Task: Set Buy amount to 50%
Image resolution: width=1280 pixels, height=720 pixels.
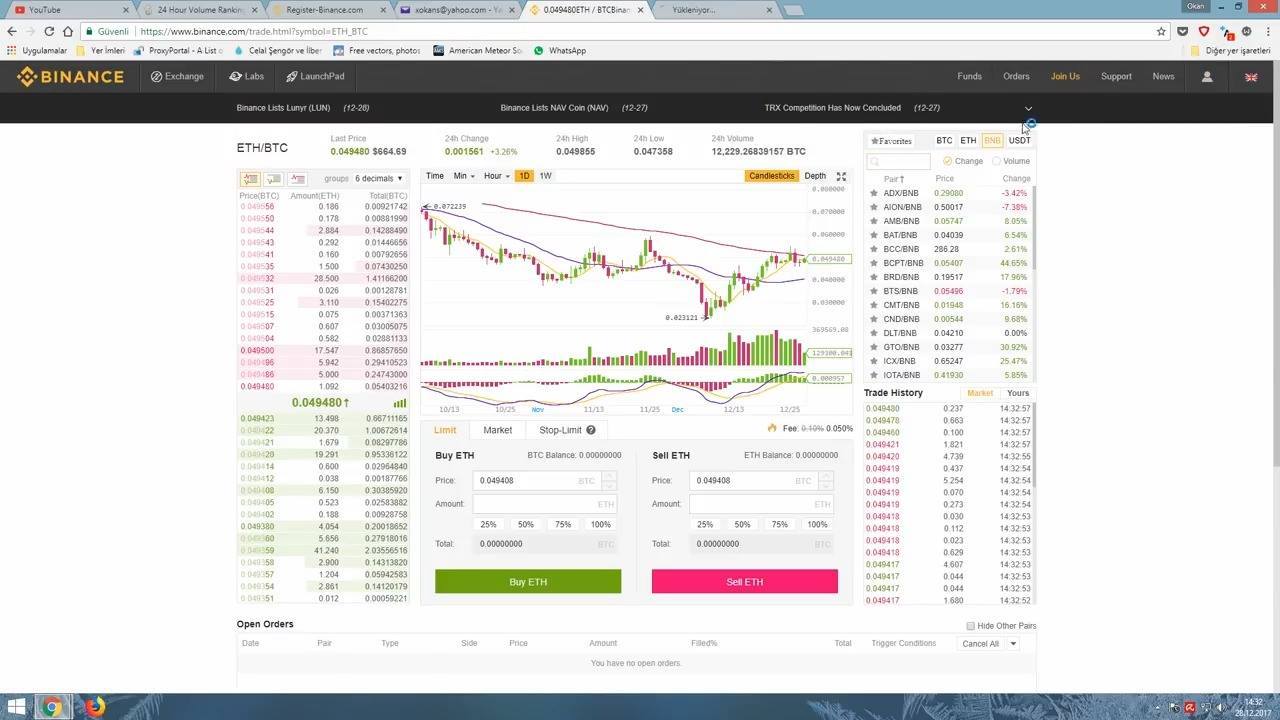Action: 526,524
